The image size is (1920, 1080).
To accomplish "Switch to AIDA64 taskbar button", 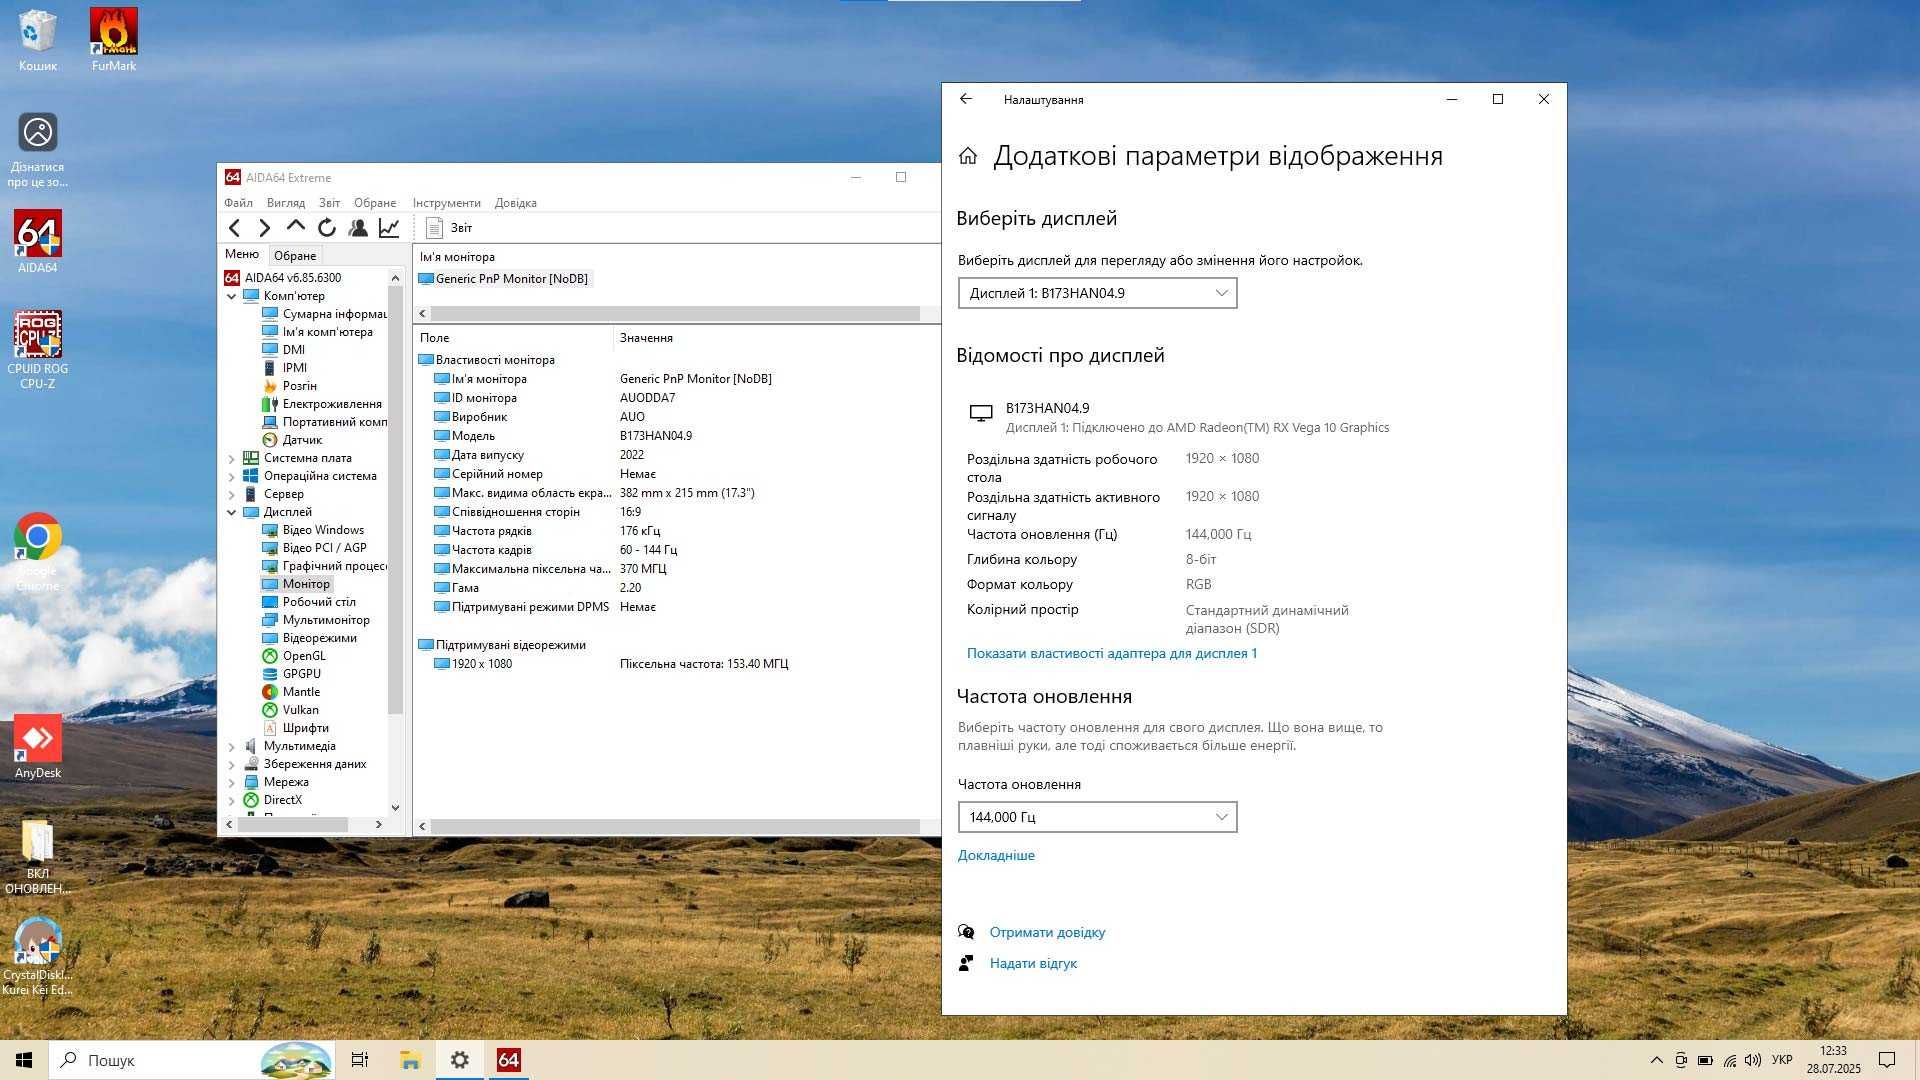I will tap(509, 1060).
